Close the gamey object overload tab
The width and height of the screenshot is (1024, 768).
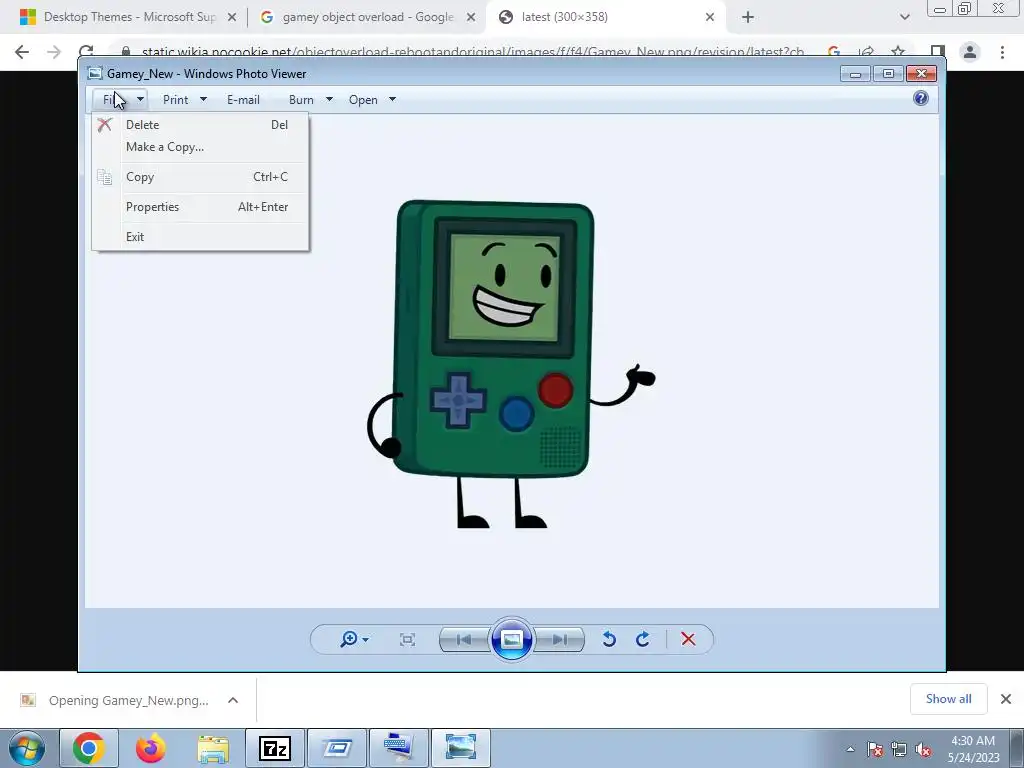(471, 18)
